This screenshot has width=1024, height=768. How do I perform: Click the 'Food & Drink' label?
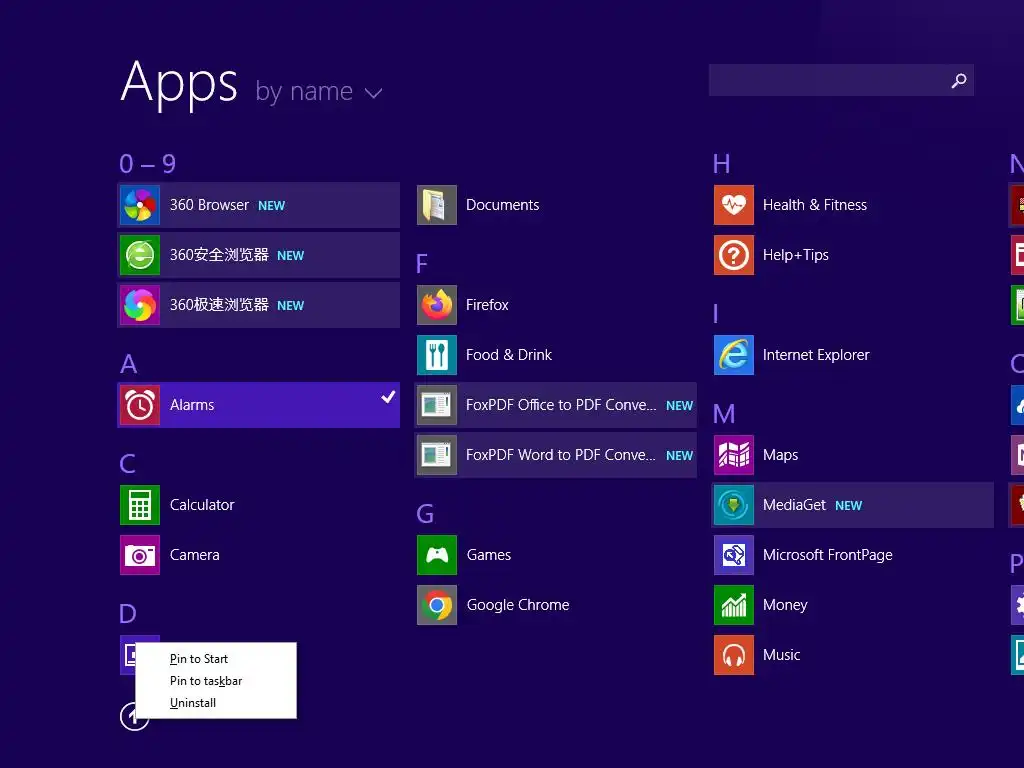coord(509,355)
